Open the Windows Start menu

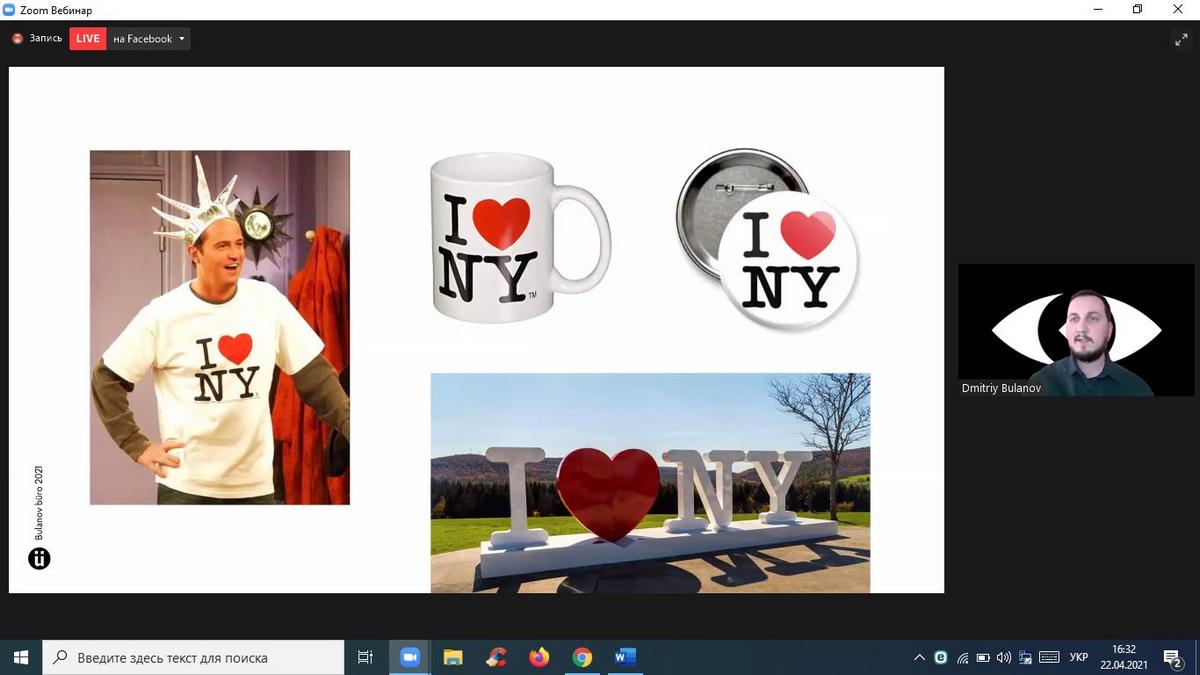point(21,657)
